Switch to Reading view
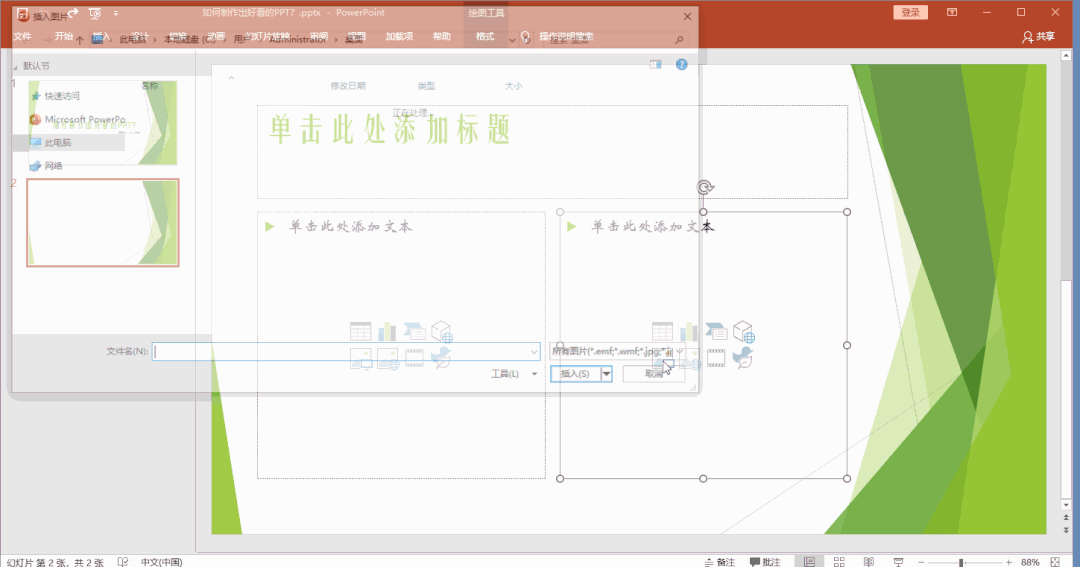The width and height of the screenshot is (1080, 567). [869, 561]
